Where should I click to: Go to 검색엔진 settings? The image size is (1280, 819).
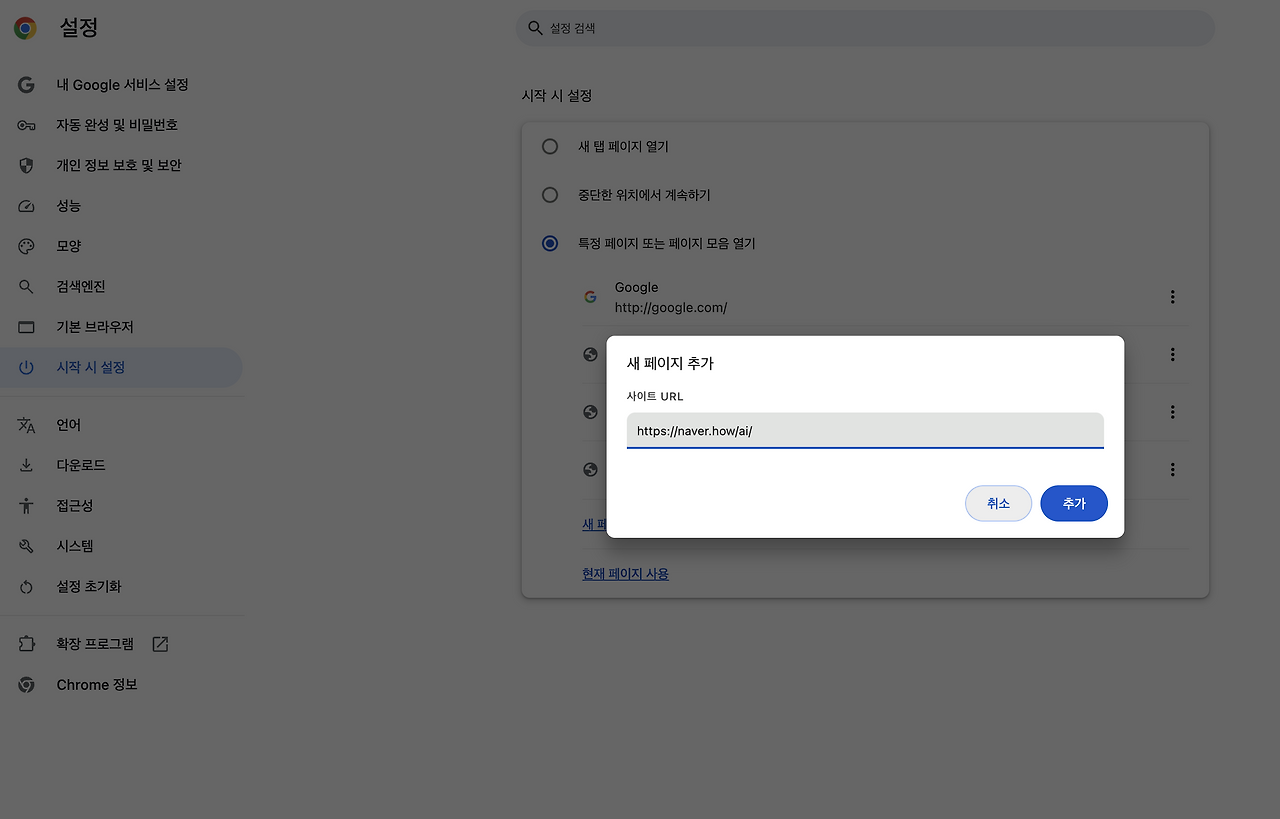pos(121,287)
